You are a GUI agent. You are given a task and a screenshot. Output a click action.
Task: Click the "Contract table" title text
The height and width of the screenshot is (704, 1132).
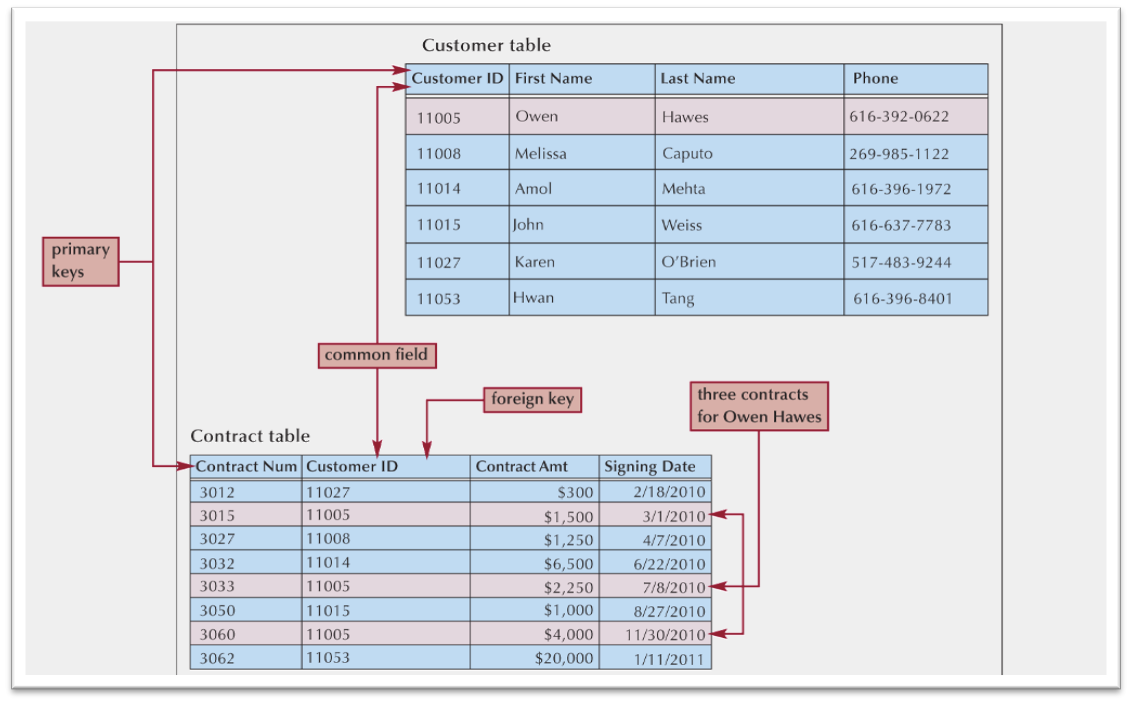250,436
